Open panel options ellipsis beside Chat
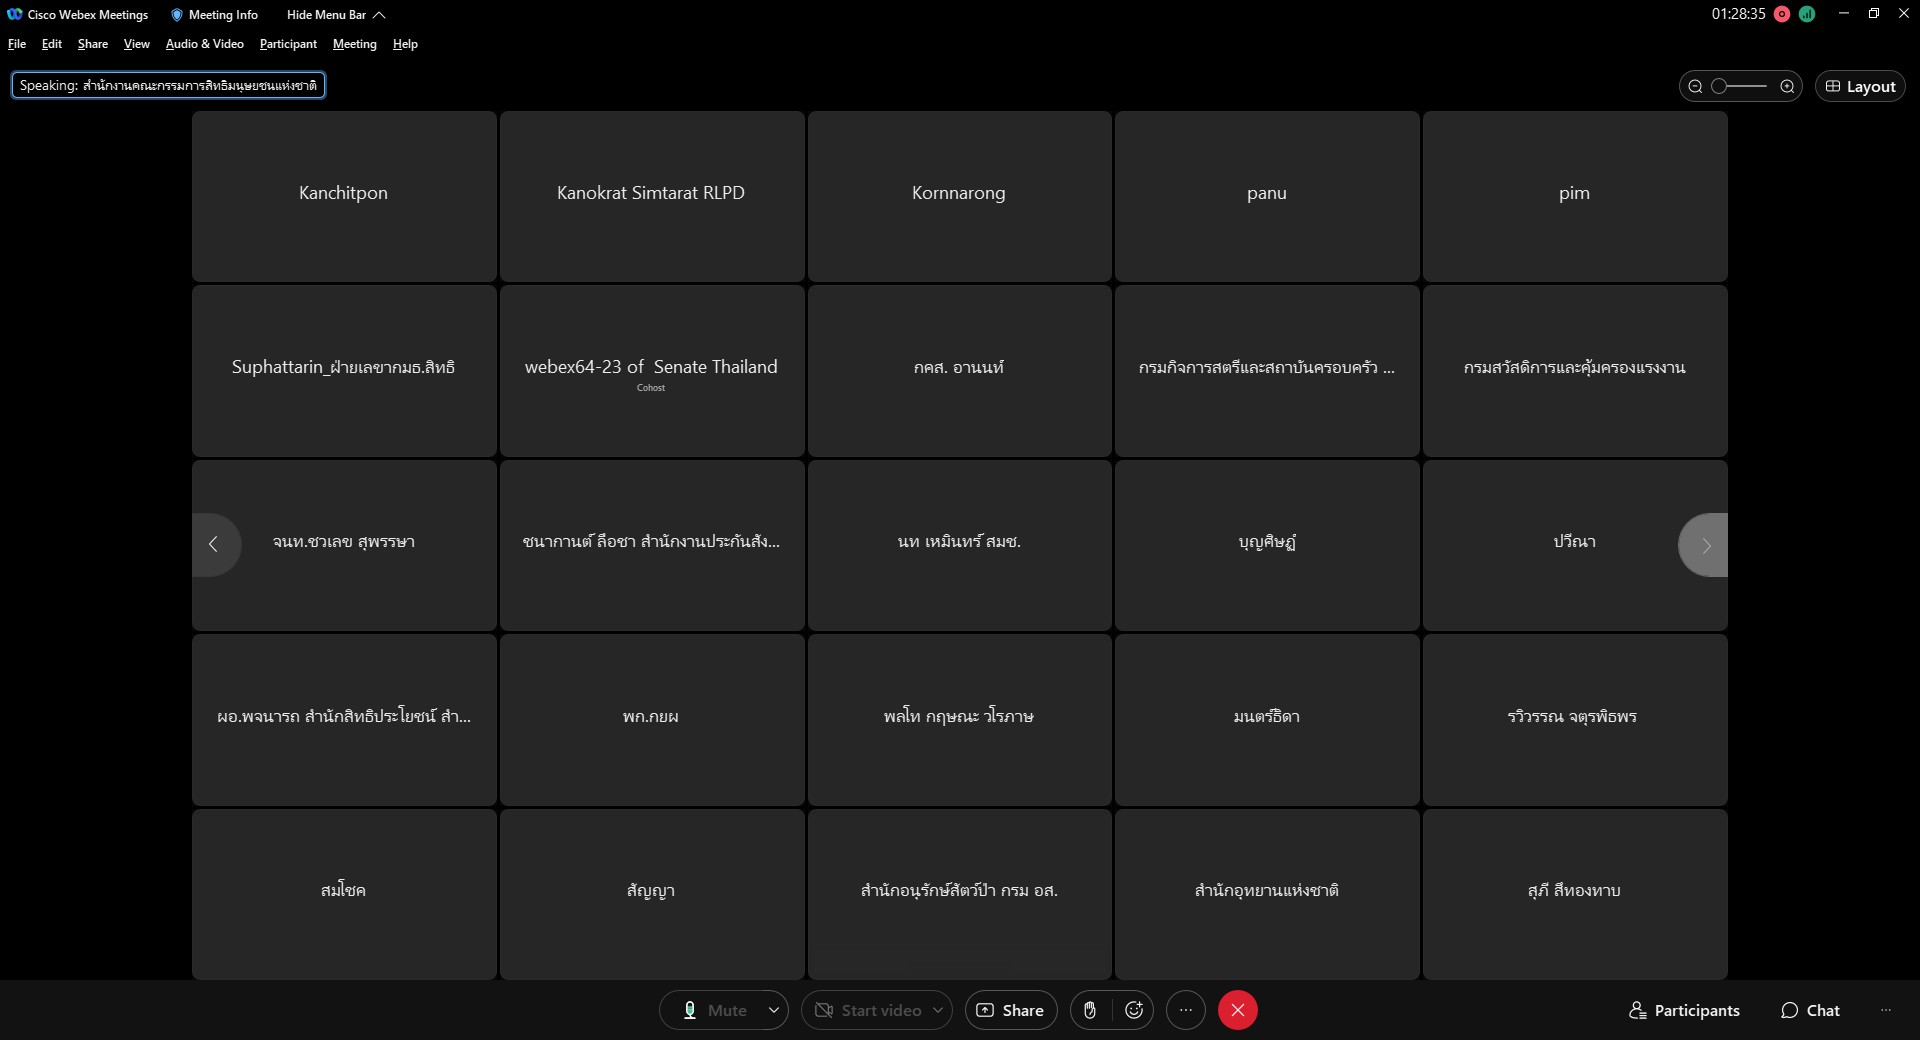This screenshot has height=1040, width=1920. click(x=1885, y=1010)
